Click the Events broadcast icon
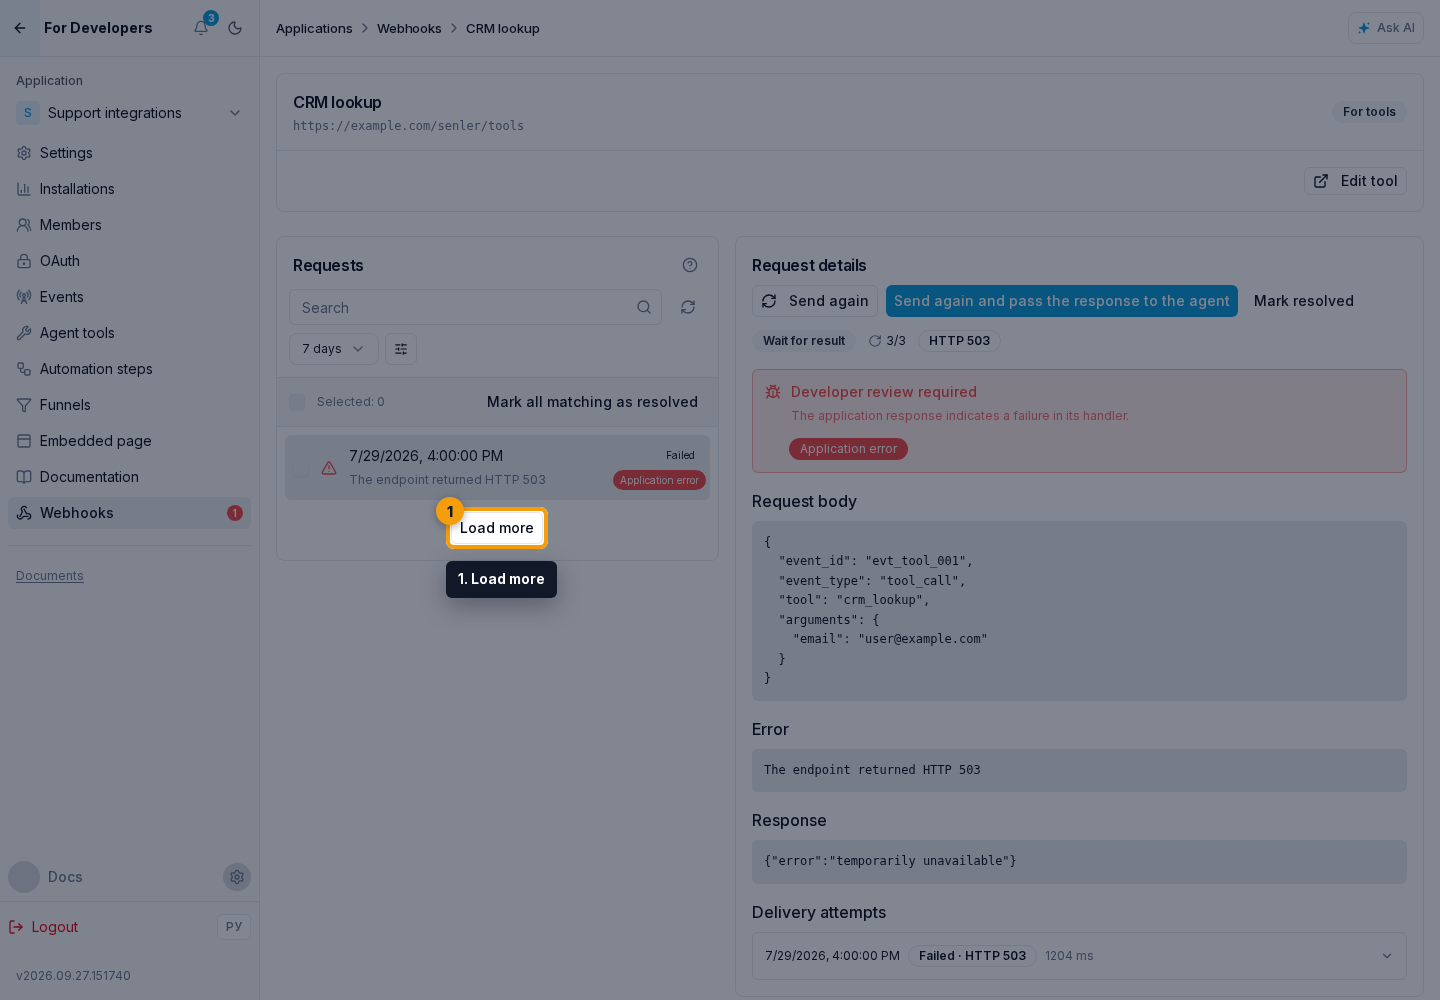Viewport: 1440px width, 1000px height. (24, 297)
